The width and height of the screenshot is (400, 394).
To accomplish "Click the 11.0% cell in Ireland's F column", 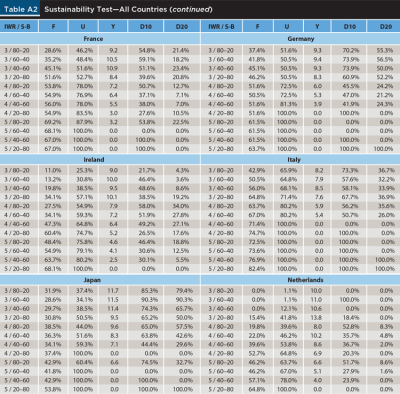I will point(53,170).
